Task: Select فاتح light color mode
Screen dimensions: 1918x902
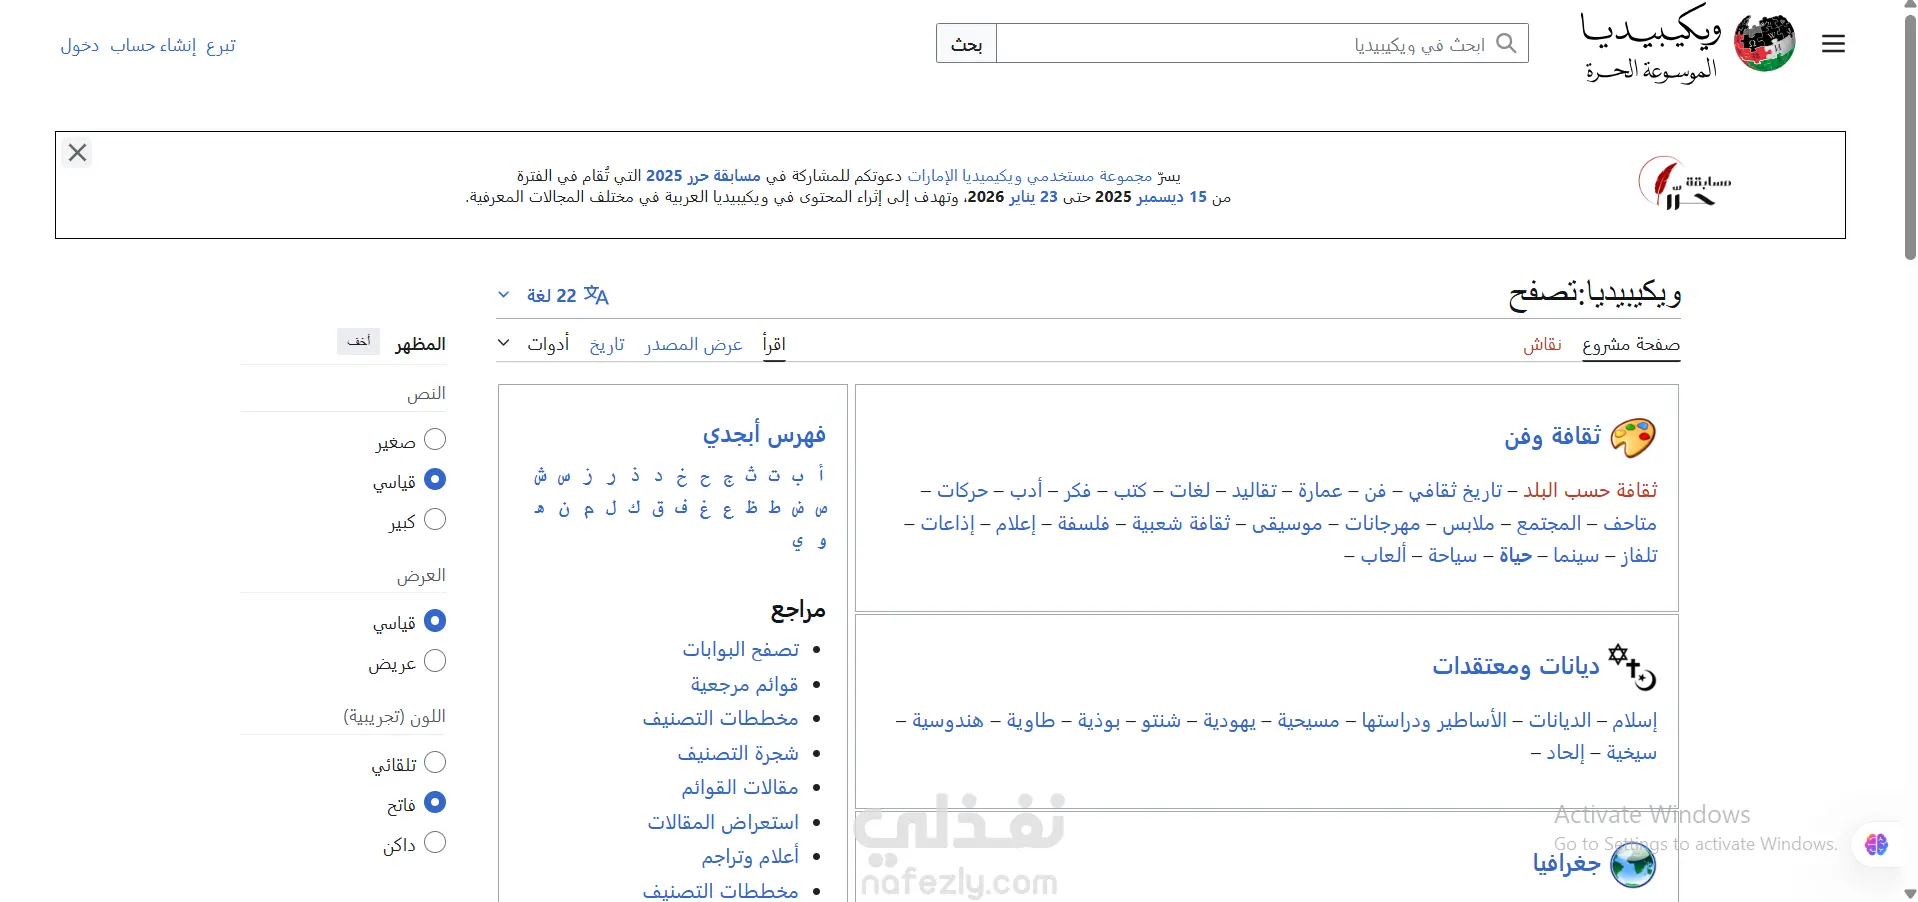Action: coord(435,802)
